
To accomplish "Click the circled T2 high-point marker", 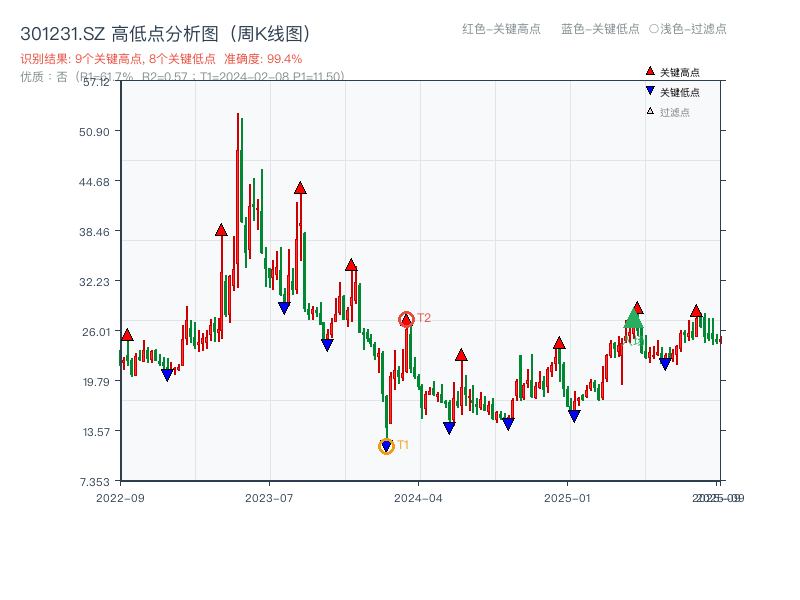I will pyautogui.click(x=407, y=317).
